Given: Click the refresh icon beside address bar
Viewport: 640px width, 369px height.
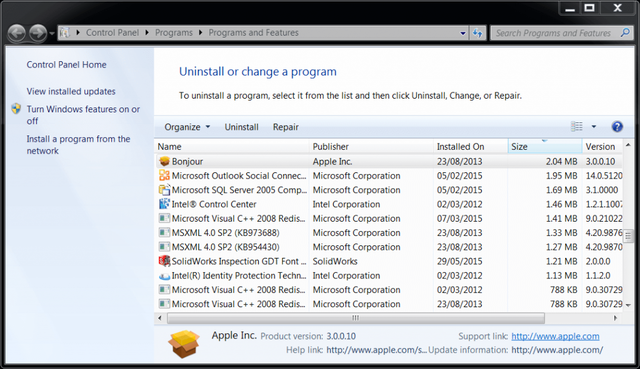Looking at the screenshot, I should click(x=478, y=33).
